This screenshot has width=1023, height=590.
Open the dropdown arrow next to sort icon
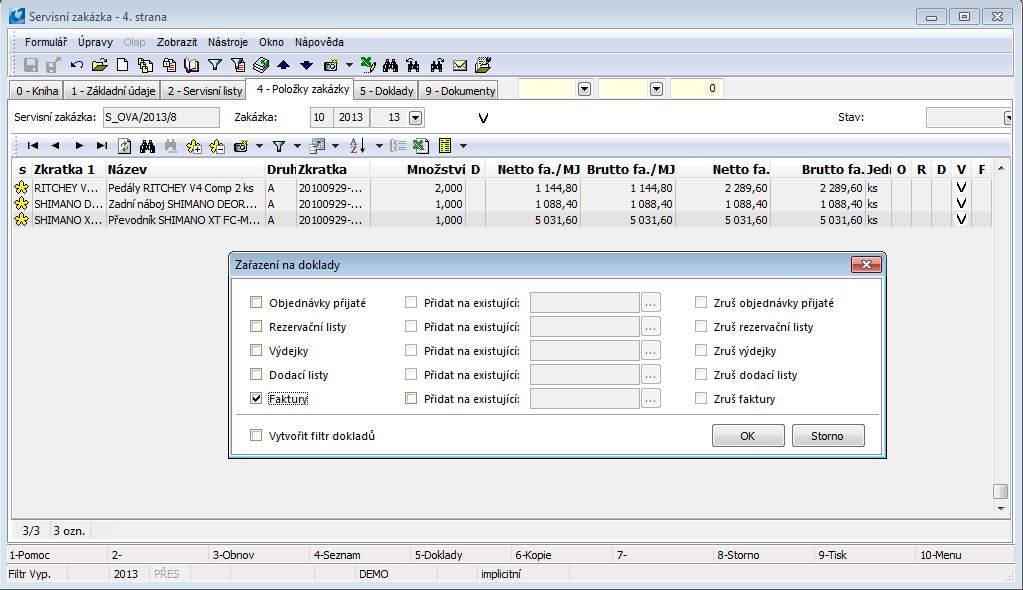(378, 146)
